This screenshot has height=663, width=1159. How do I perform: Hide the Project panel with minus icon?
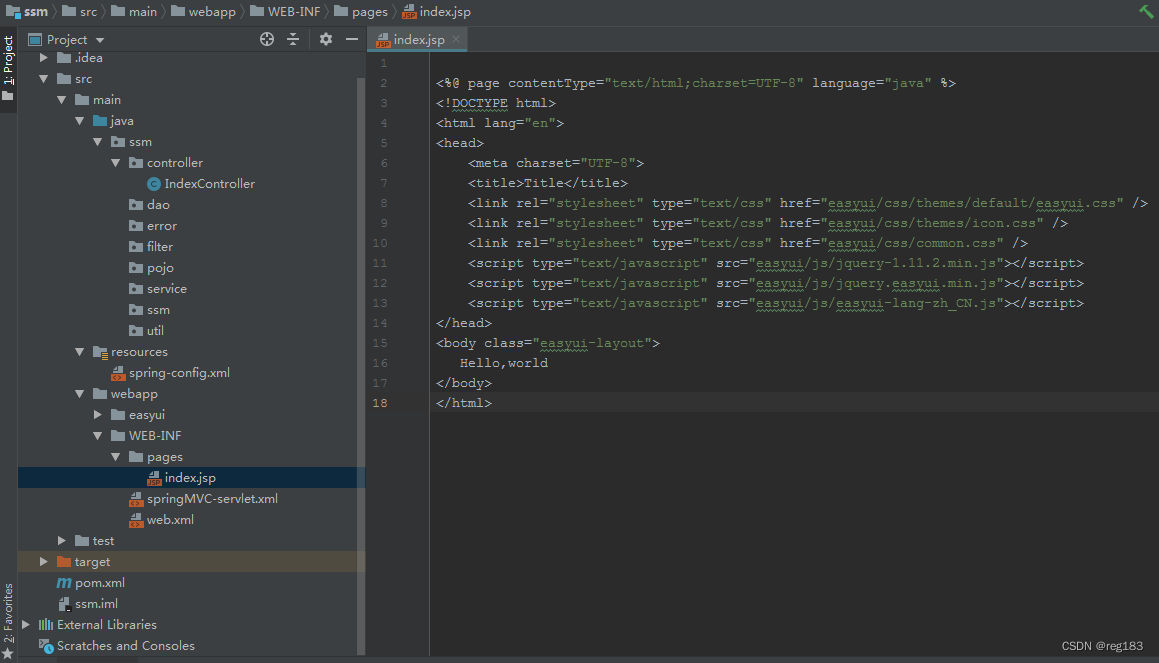pos(352,39)
